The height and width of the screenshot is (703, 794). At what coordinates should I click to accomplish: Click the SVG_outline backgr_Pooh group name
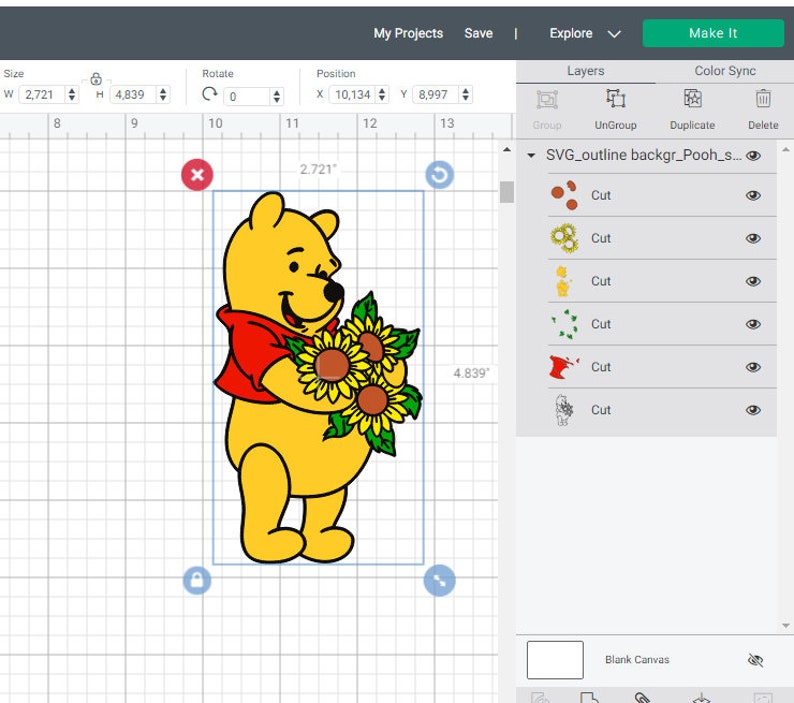point(643,155)
